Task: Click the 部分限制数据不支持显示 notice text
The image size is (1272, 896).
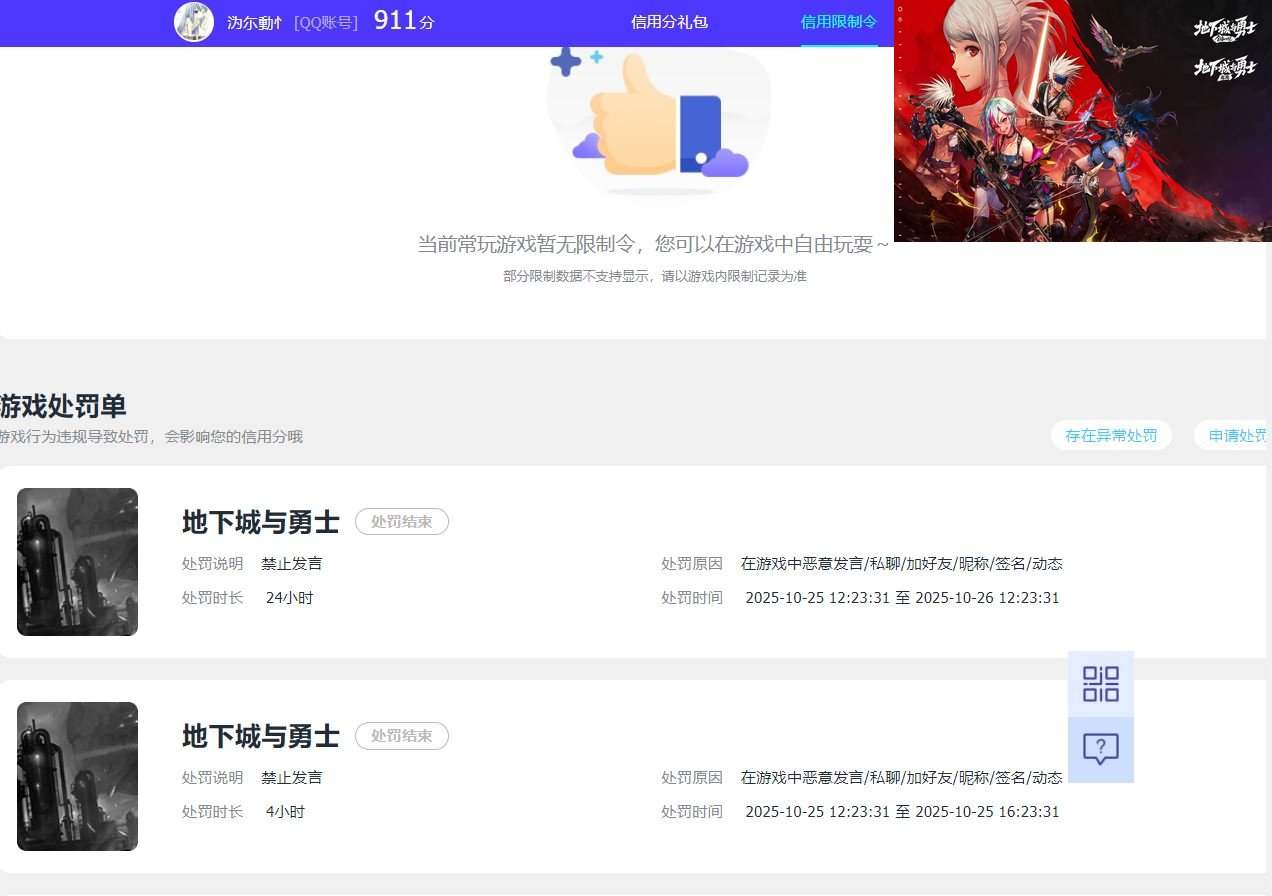Action: pos(655,276)
